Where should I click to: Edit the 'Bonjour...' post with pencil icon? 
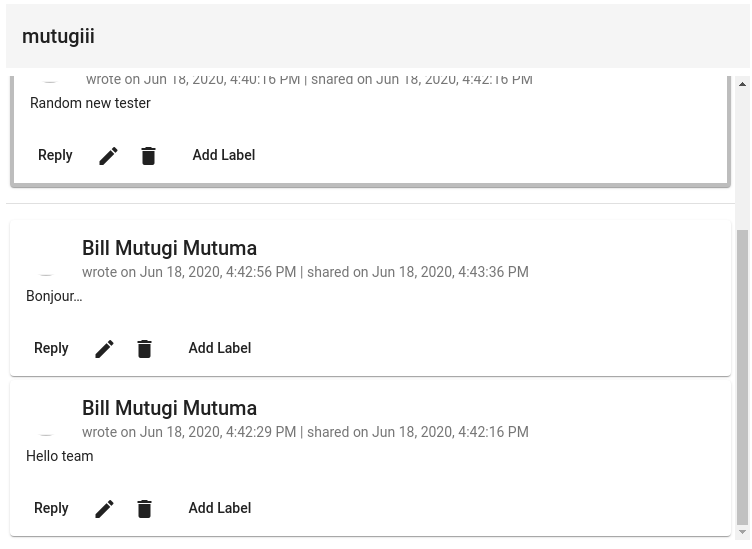[104, 349]
